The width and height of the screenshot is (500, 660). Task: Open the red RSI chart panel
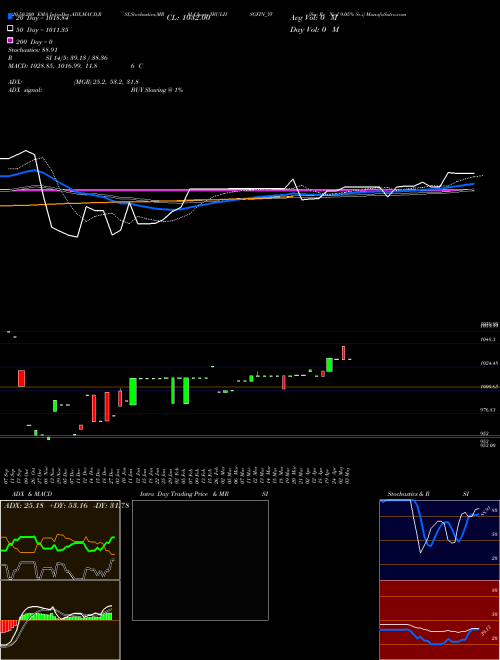point(439,620)
